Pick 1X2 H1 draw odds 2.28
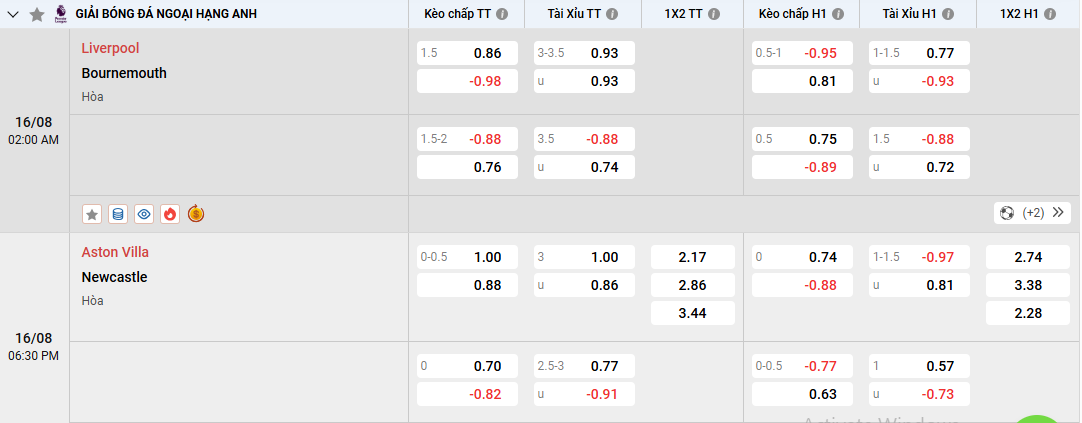Image resolution: width=1082 pixels, height=423 pixels. (x=1027, y=313)
